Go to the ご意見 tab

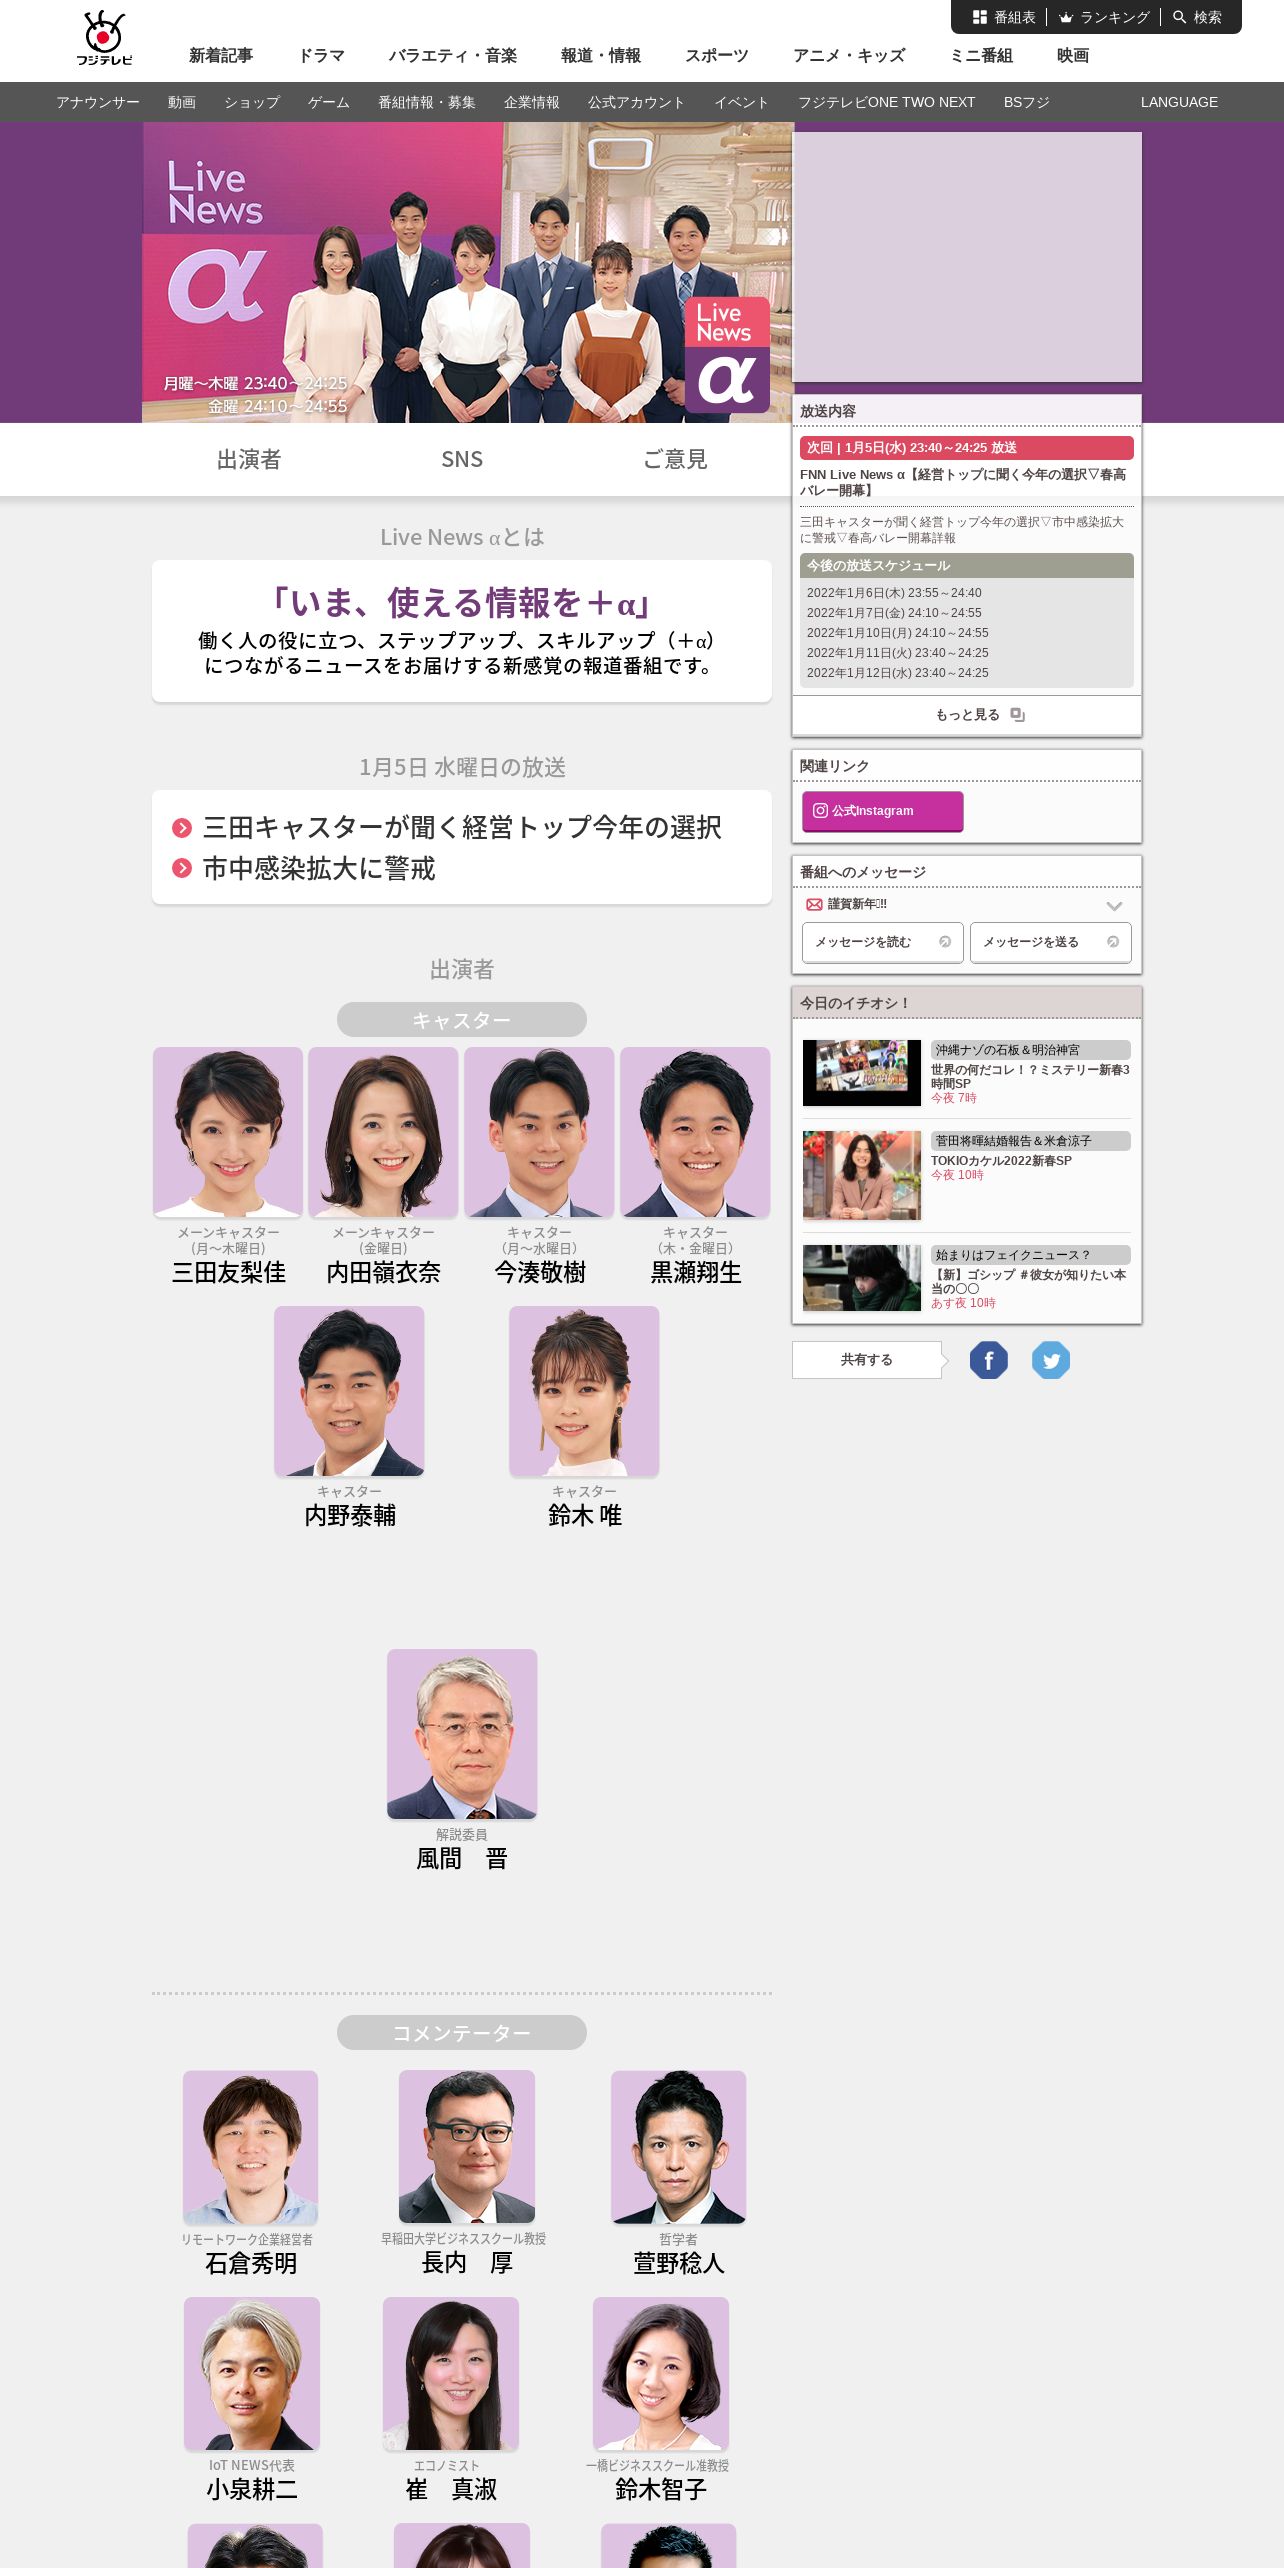click(x=675, y=459)
